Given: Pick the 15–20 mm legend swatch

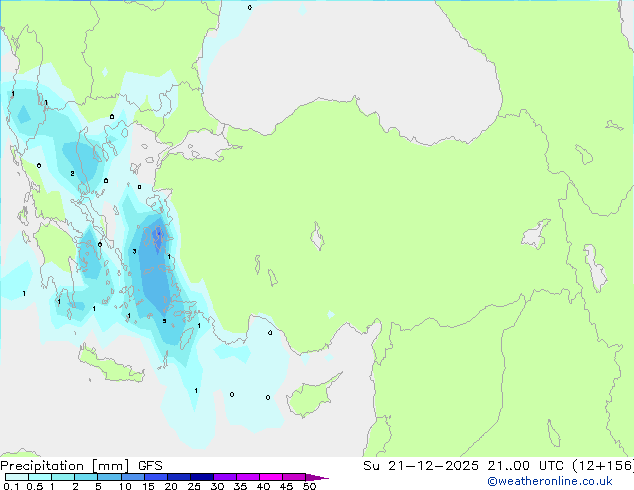Looking at the screenshot, I should pyautogui.click(x=156, y=477).
